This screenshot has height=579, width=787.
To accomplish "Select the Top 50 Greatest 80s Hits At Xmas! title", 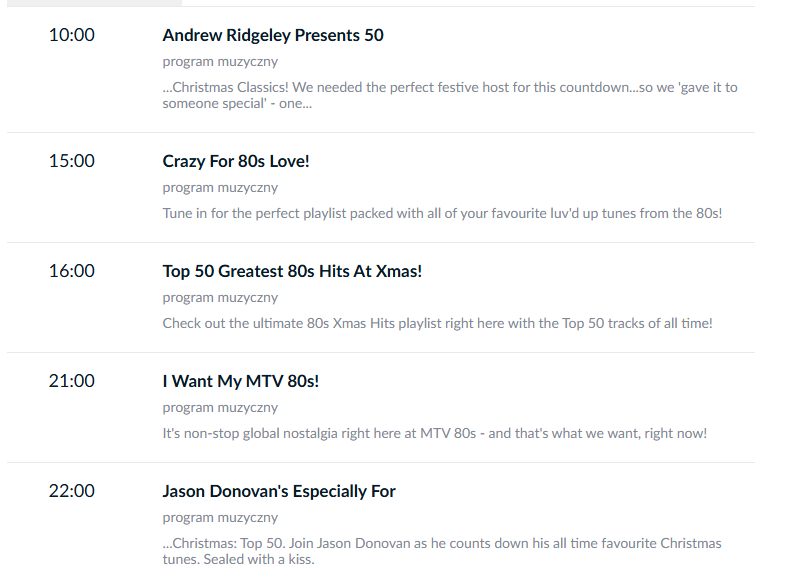I will 292,271.
